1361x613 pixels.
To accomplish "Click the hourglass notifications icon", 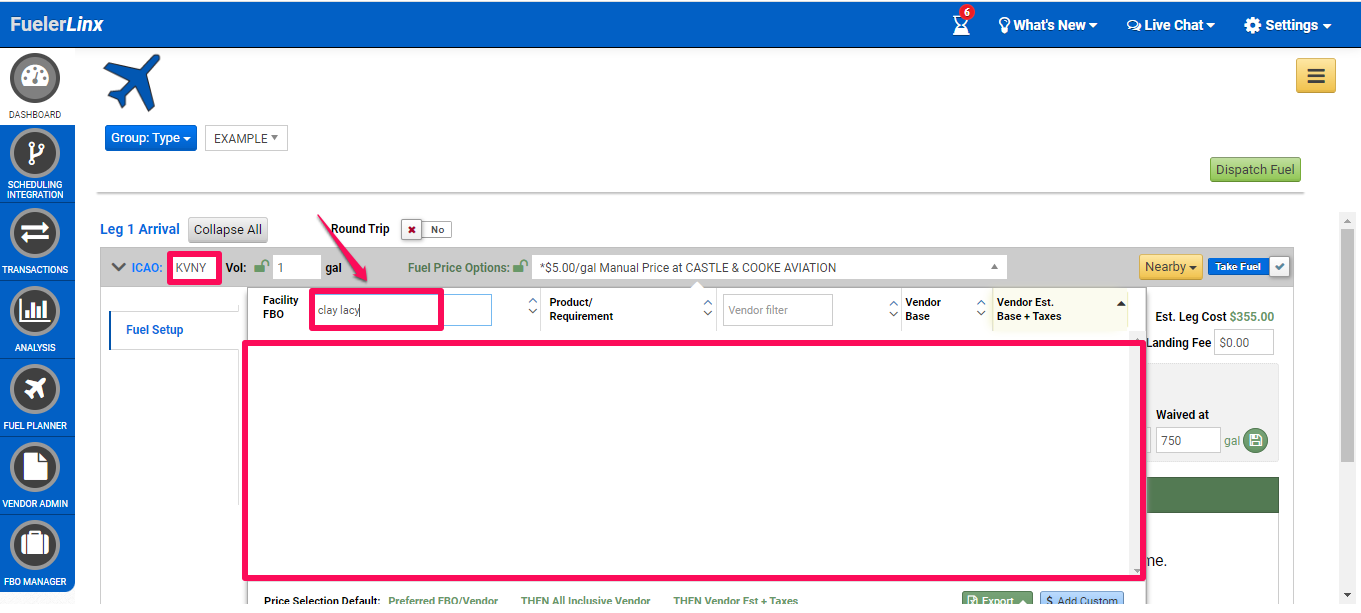I will [x=962, y=24].
